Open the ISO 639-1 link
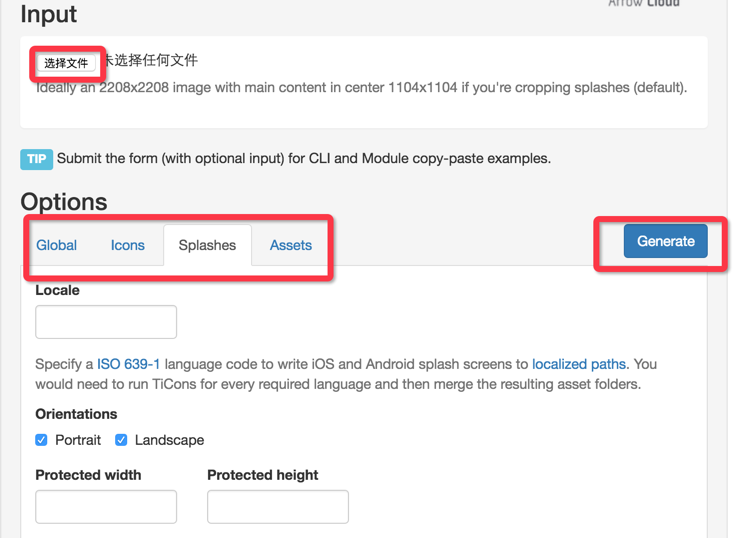Viewport: 740px width, 538px height. click(x=128, y=364)
